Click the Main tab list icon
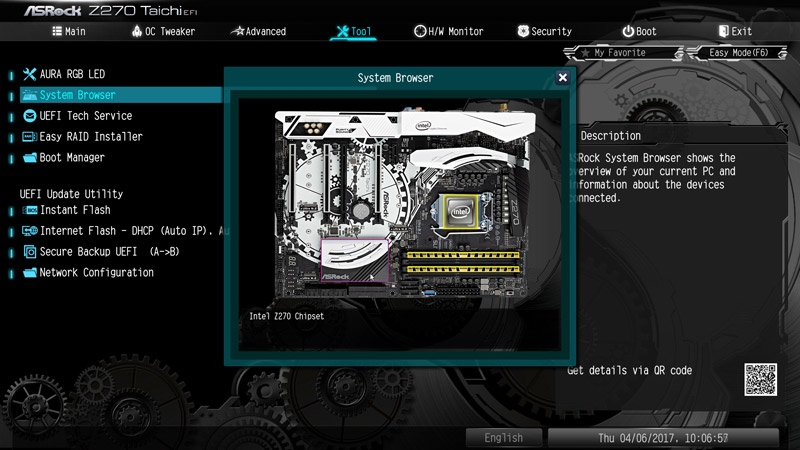The height and width of the screenshot is (450, 800). [57, 31]
